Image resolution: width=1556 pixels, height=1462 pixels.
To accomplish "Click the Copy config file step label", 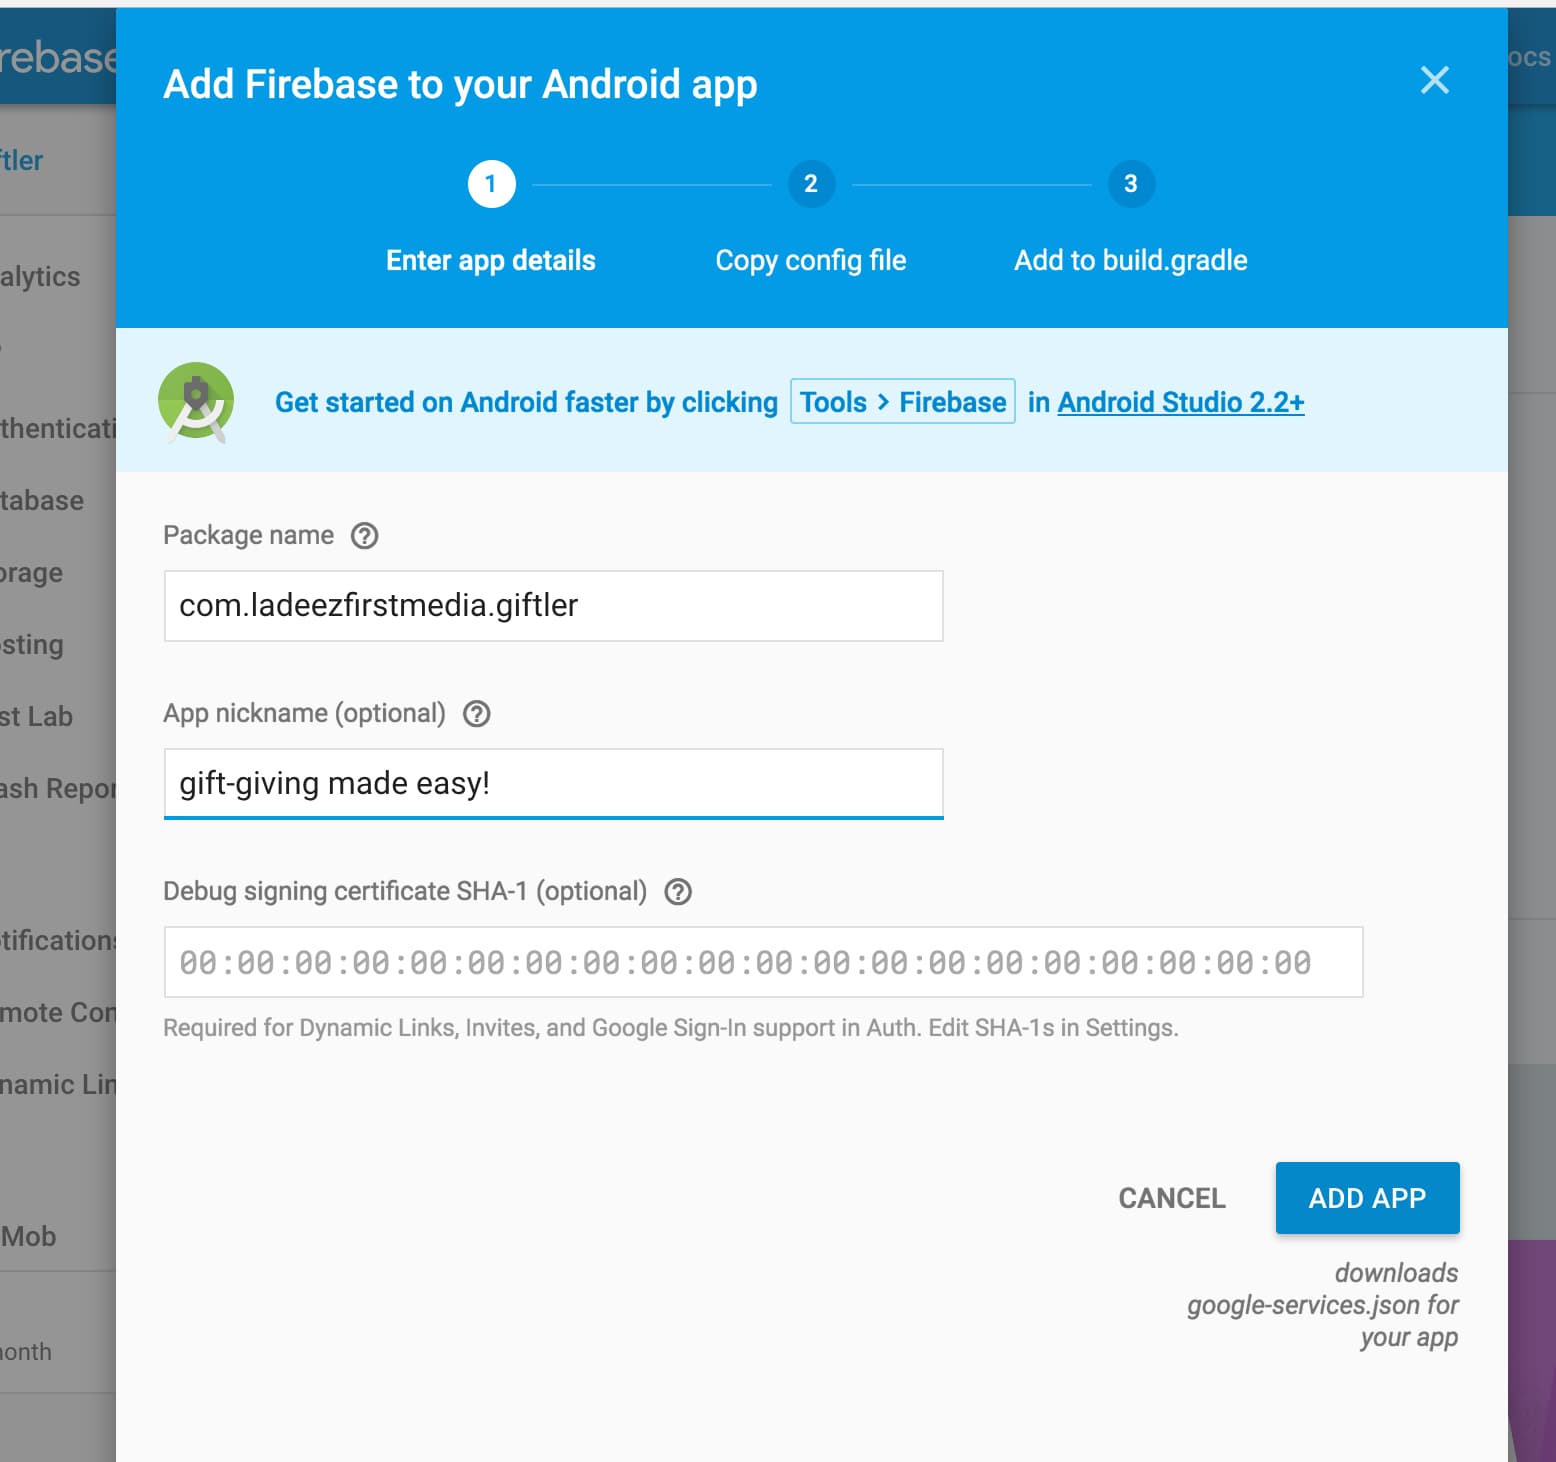I will click(811, 261).
